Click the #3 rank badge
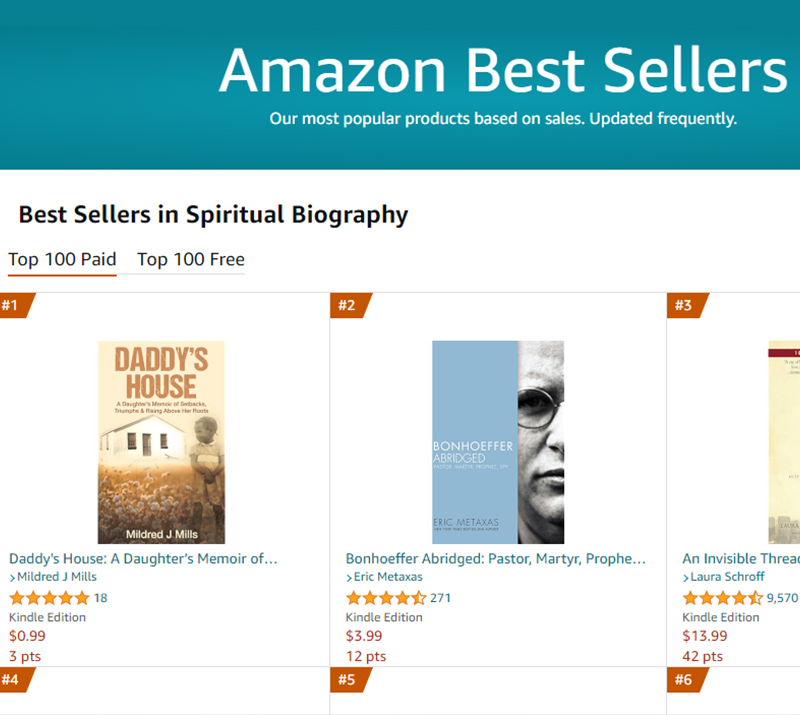The width and height of the screenshot is (800, 715). [x=686, y=306]
